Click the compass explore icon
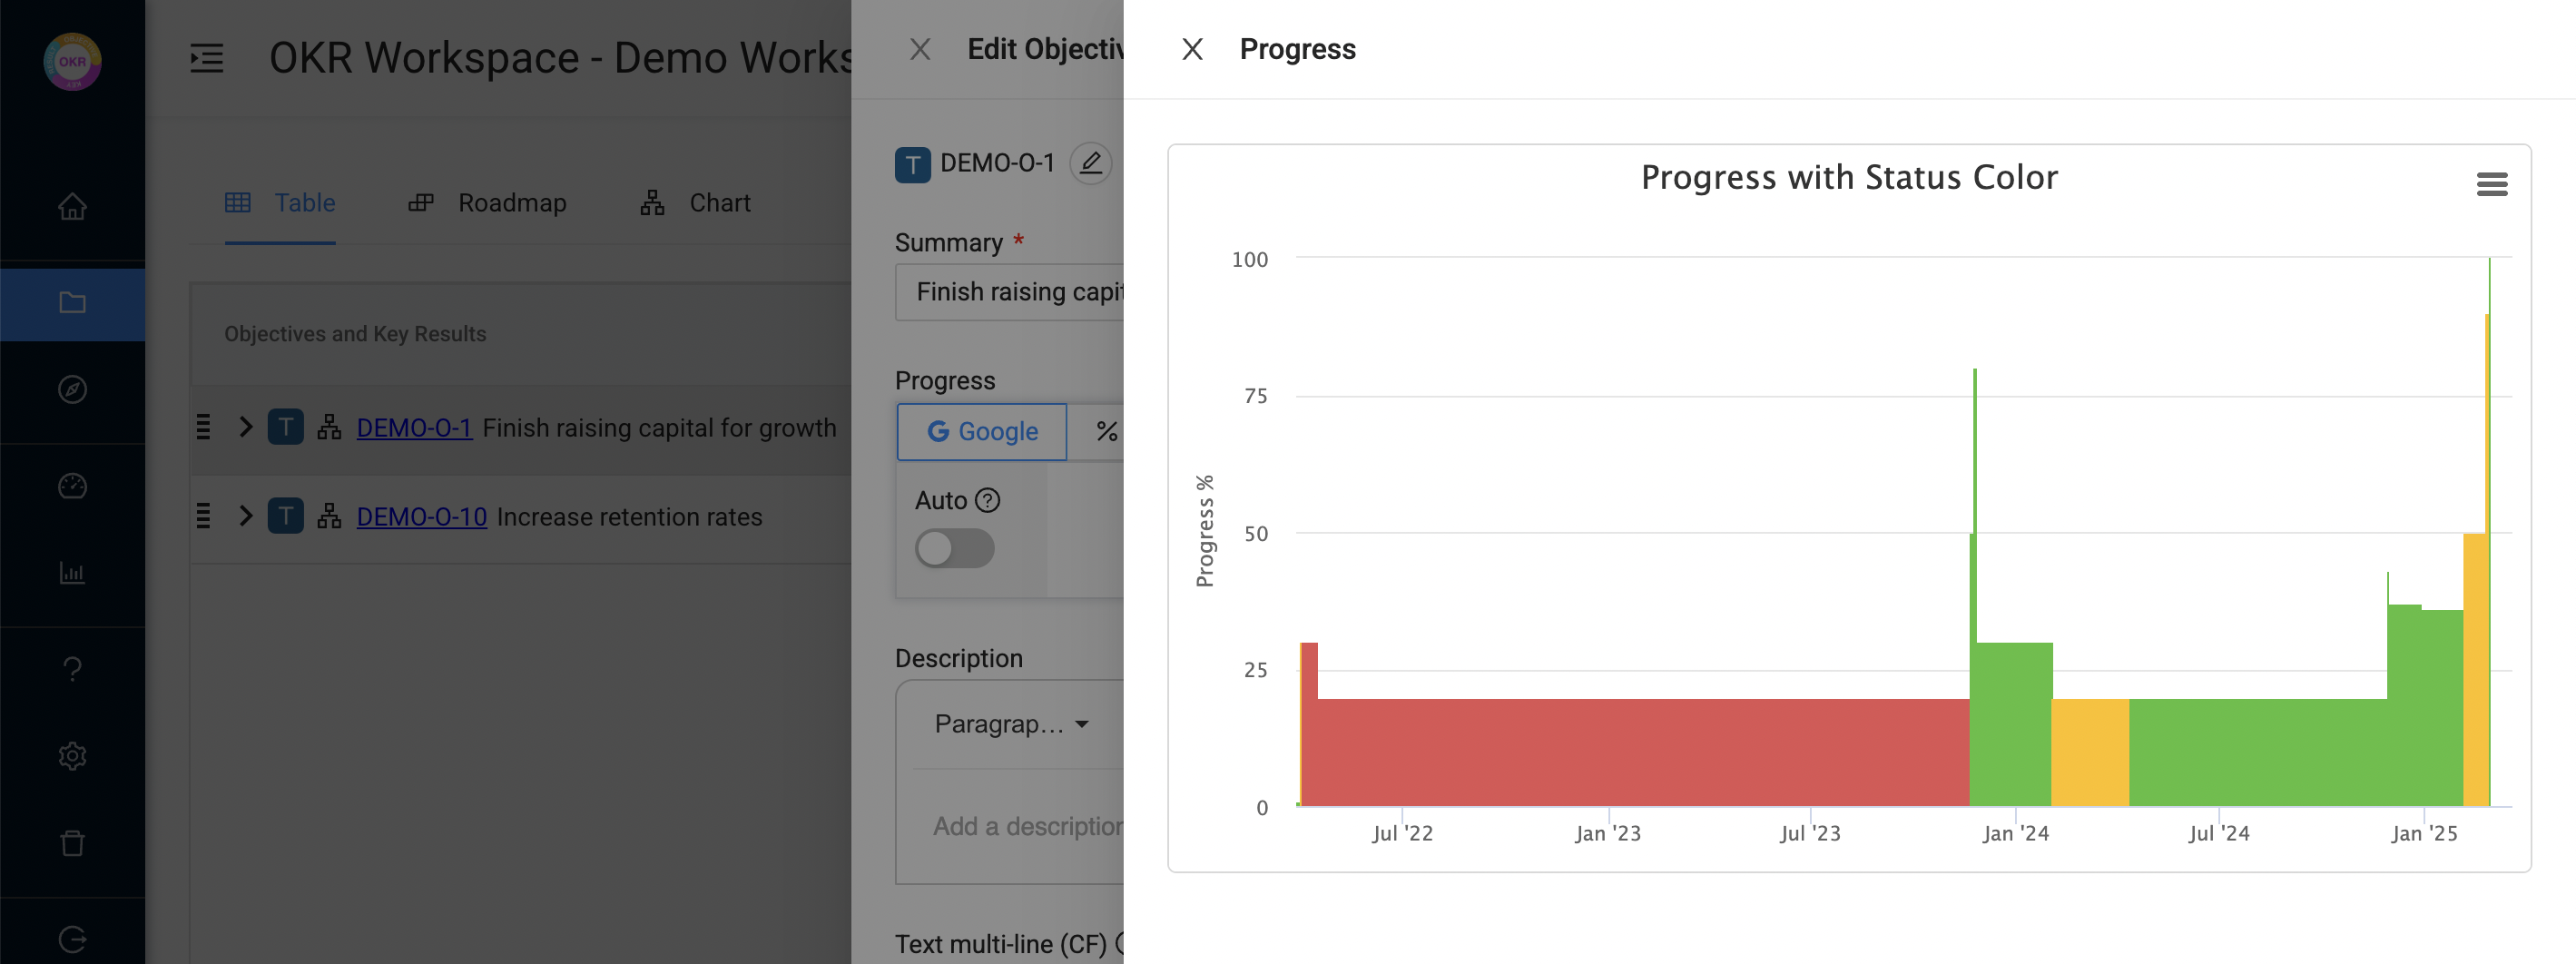Viewport: 2576px width, 964px height. click(x=72, y=389)
